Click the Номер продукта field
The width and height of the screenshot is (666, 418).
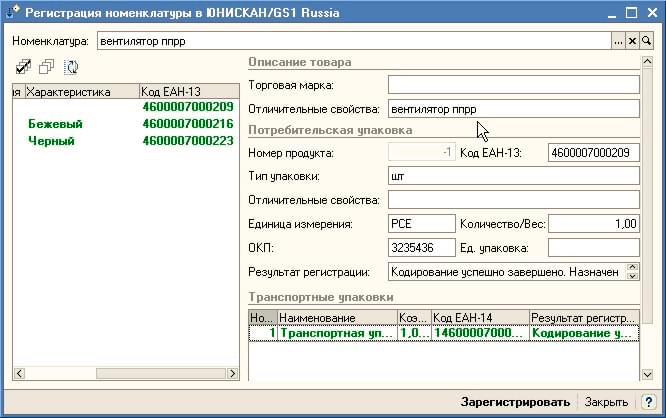pyautogui.click(x=421, y=152)
